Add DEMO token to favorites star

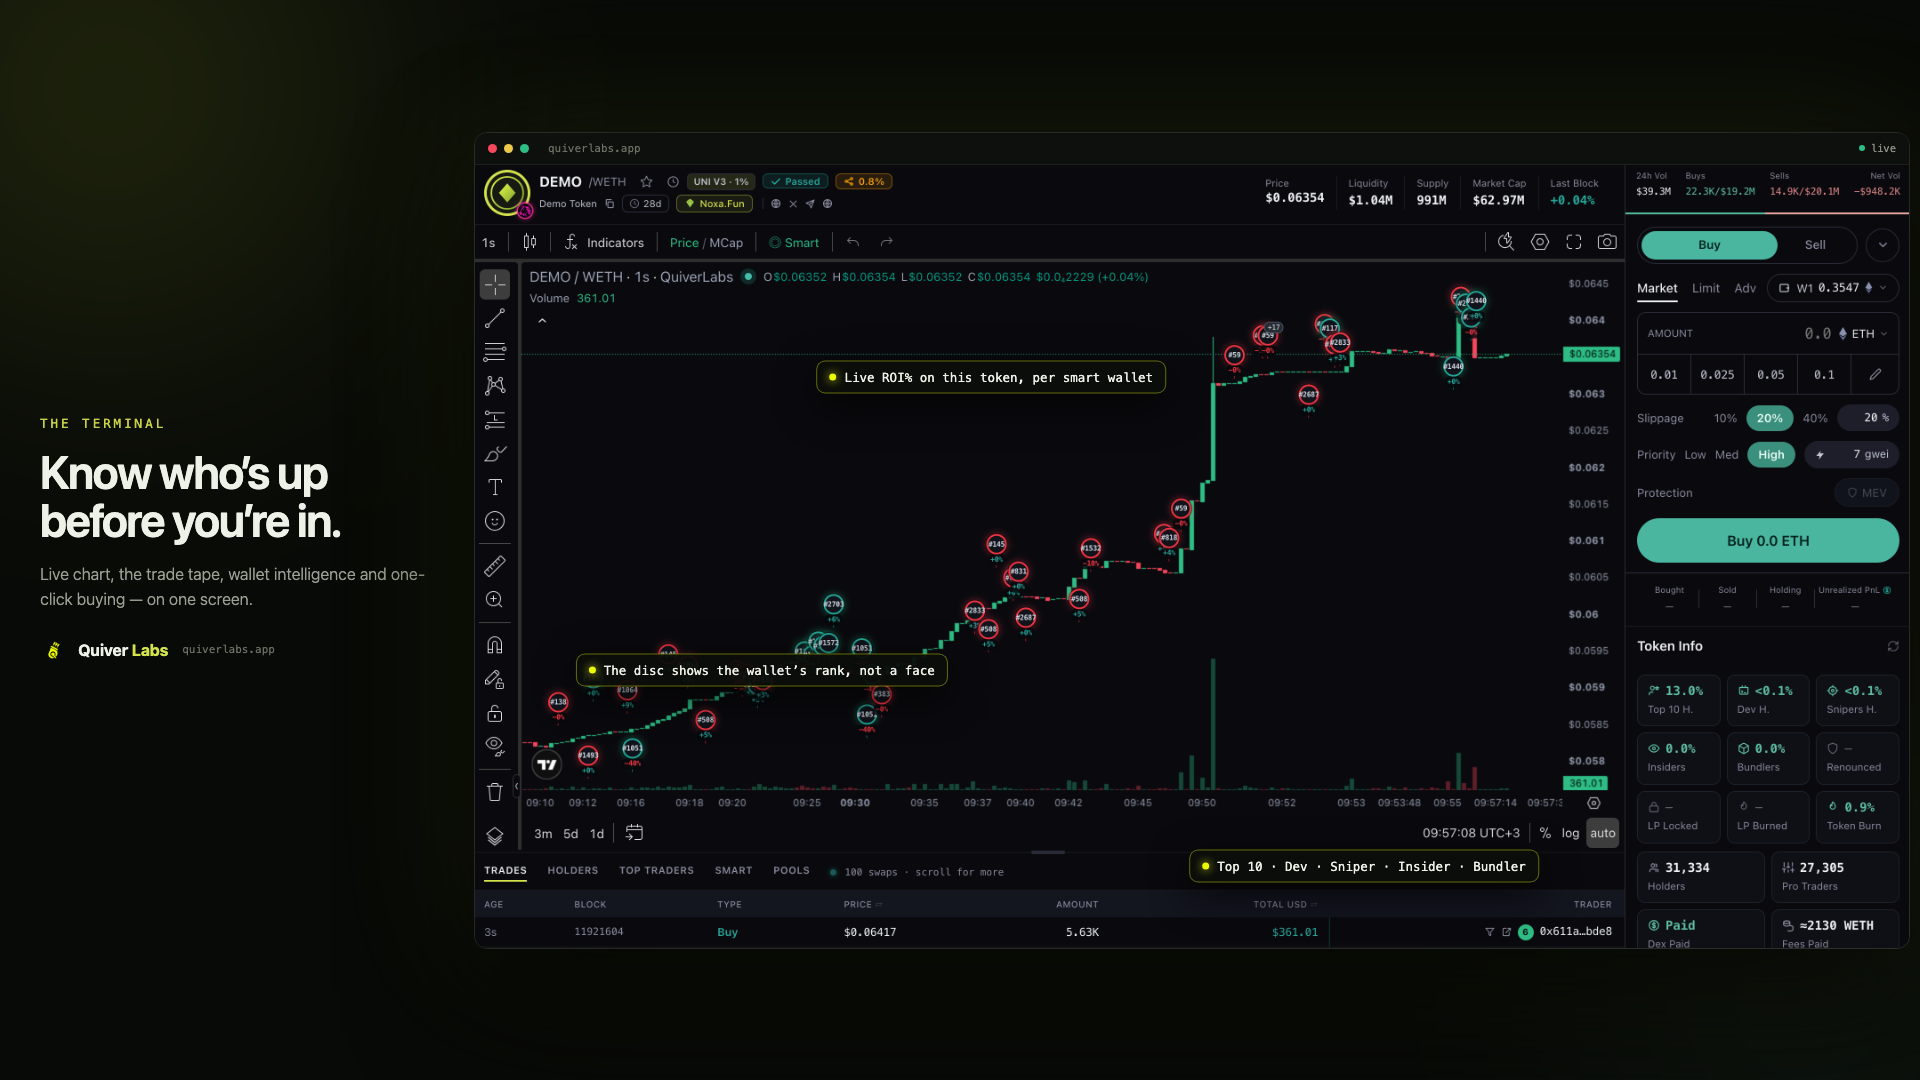[647, 182]
